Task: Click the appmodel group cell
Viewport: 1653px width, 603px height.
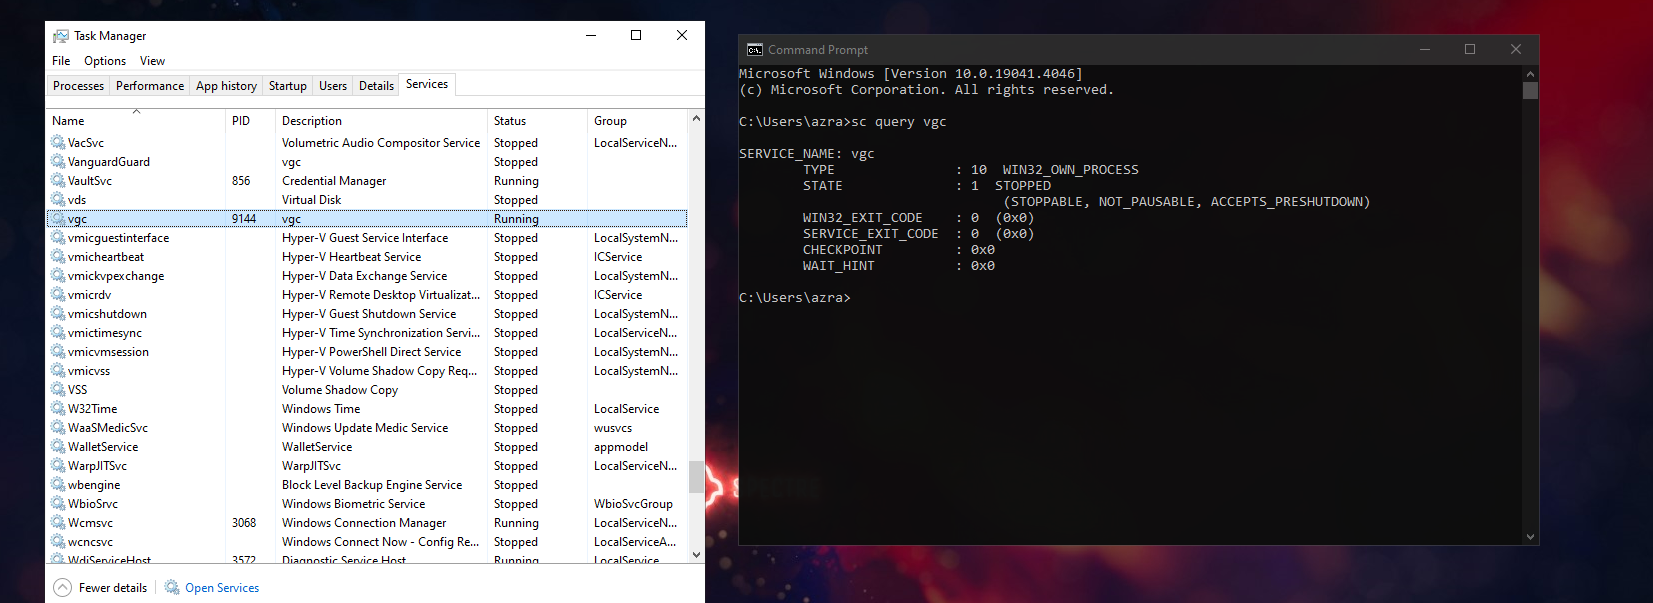Action: coord(621,447)
